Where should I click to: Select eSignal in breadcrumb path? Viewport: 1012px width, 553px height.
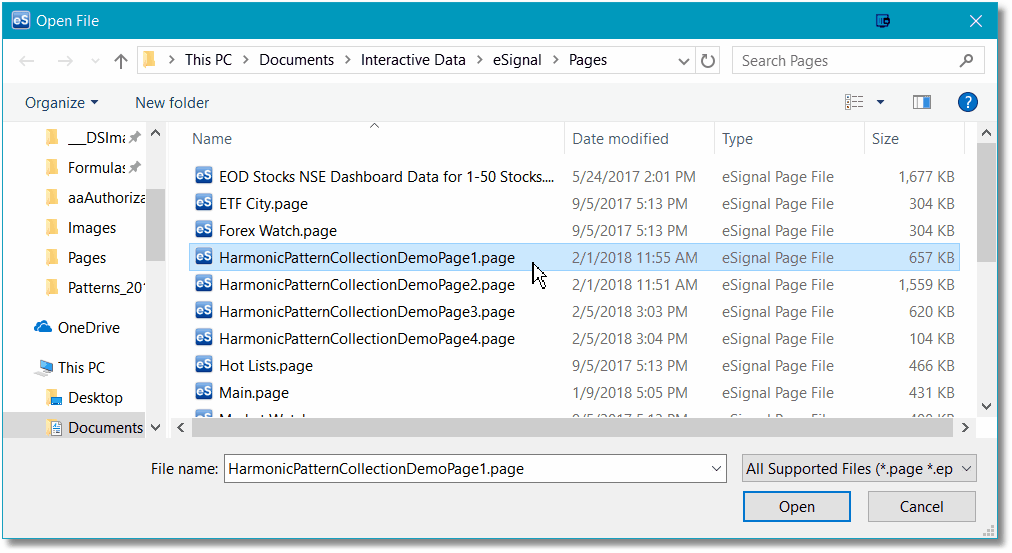tap(517, 60)
